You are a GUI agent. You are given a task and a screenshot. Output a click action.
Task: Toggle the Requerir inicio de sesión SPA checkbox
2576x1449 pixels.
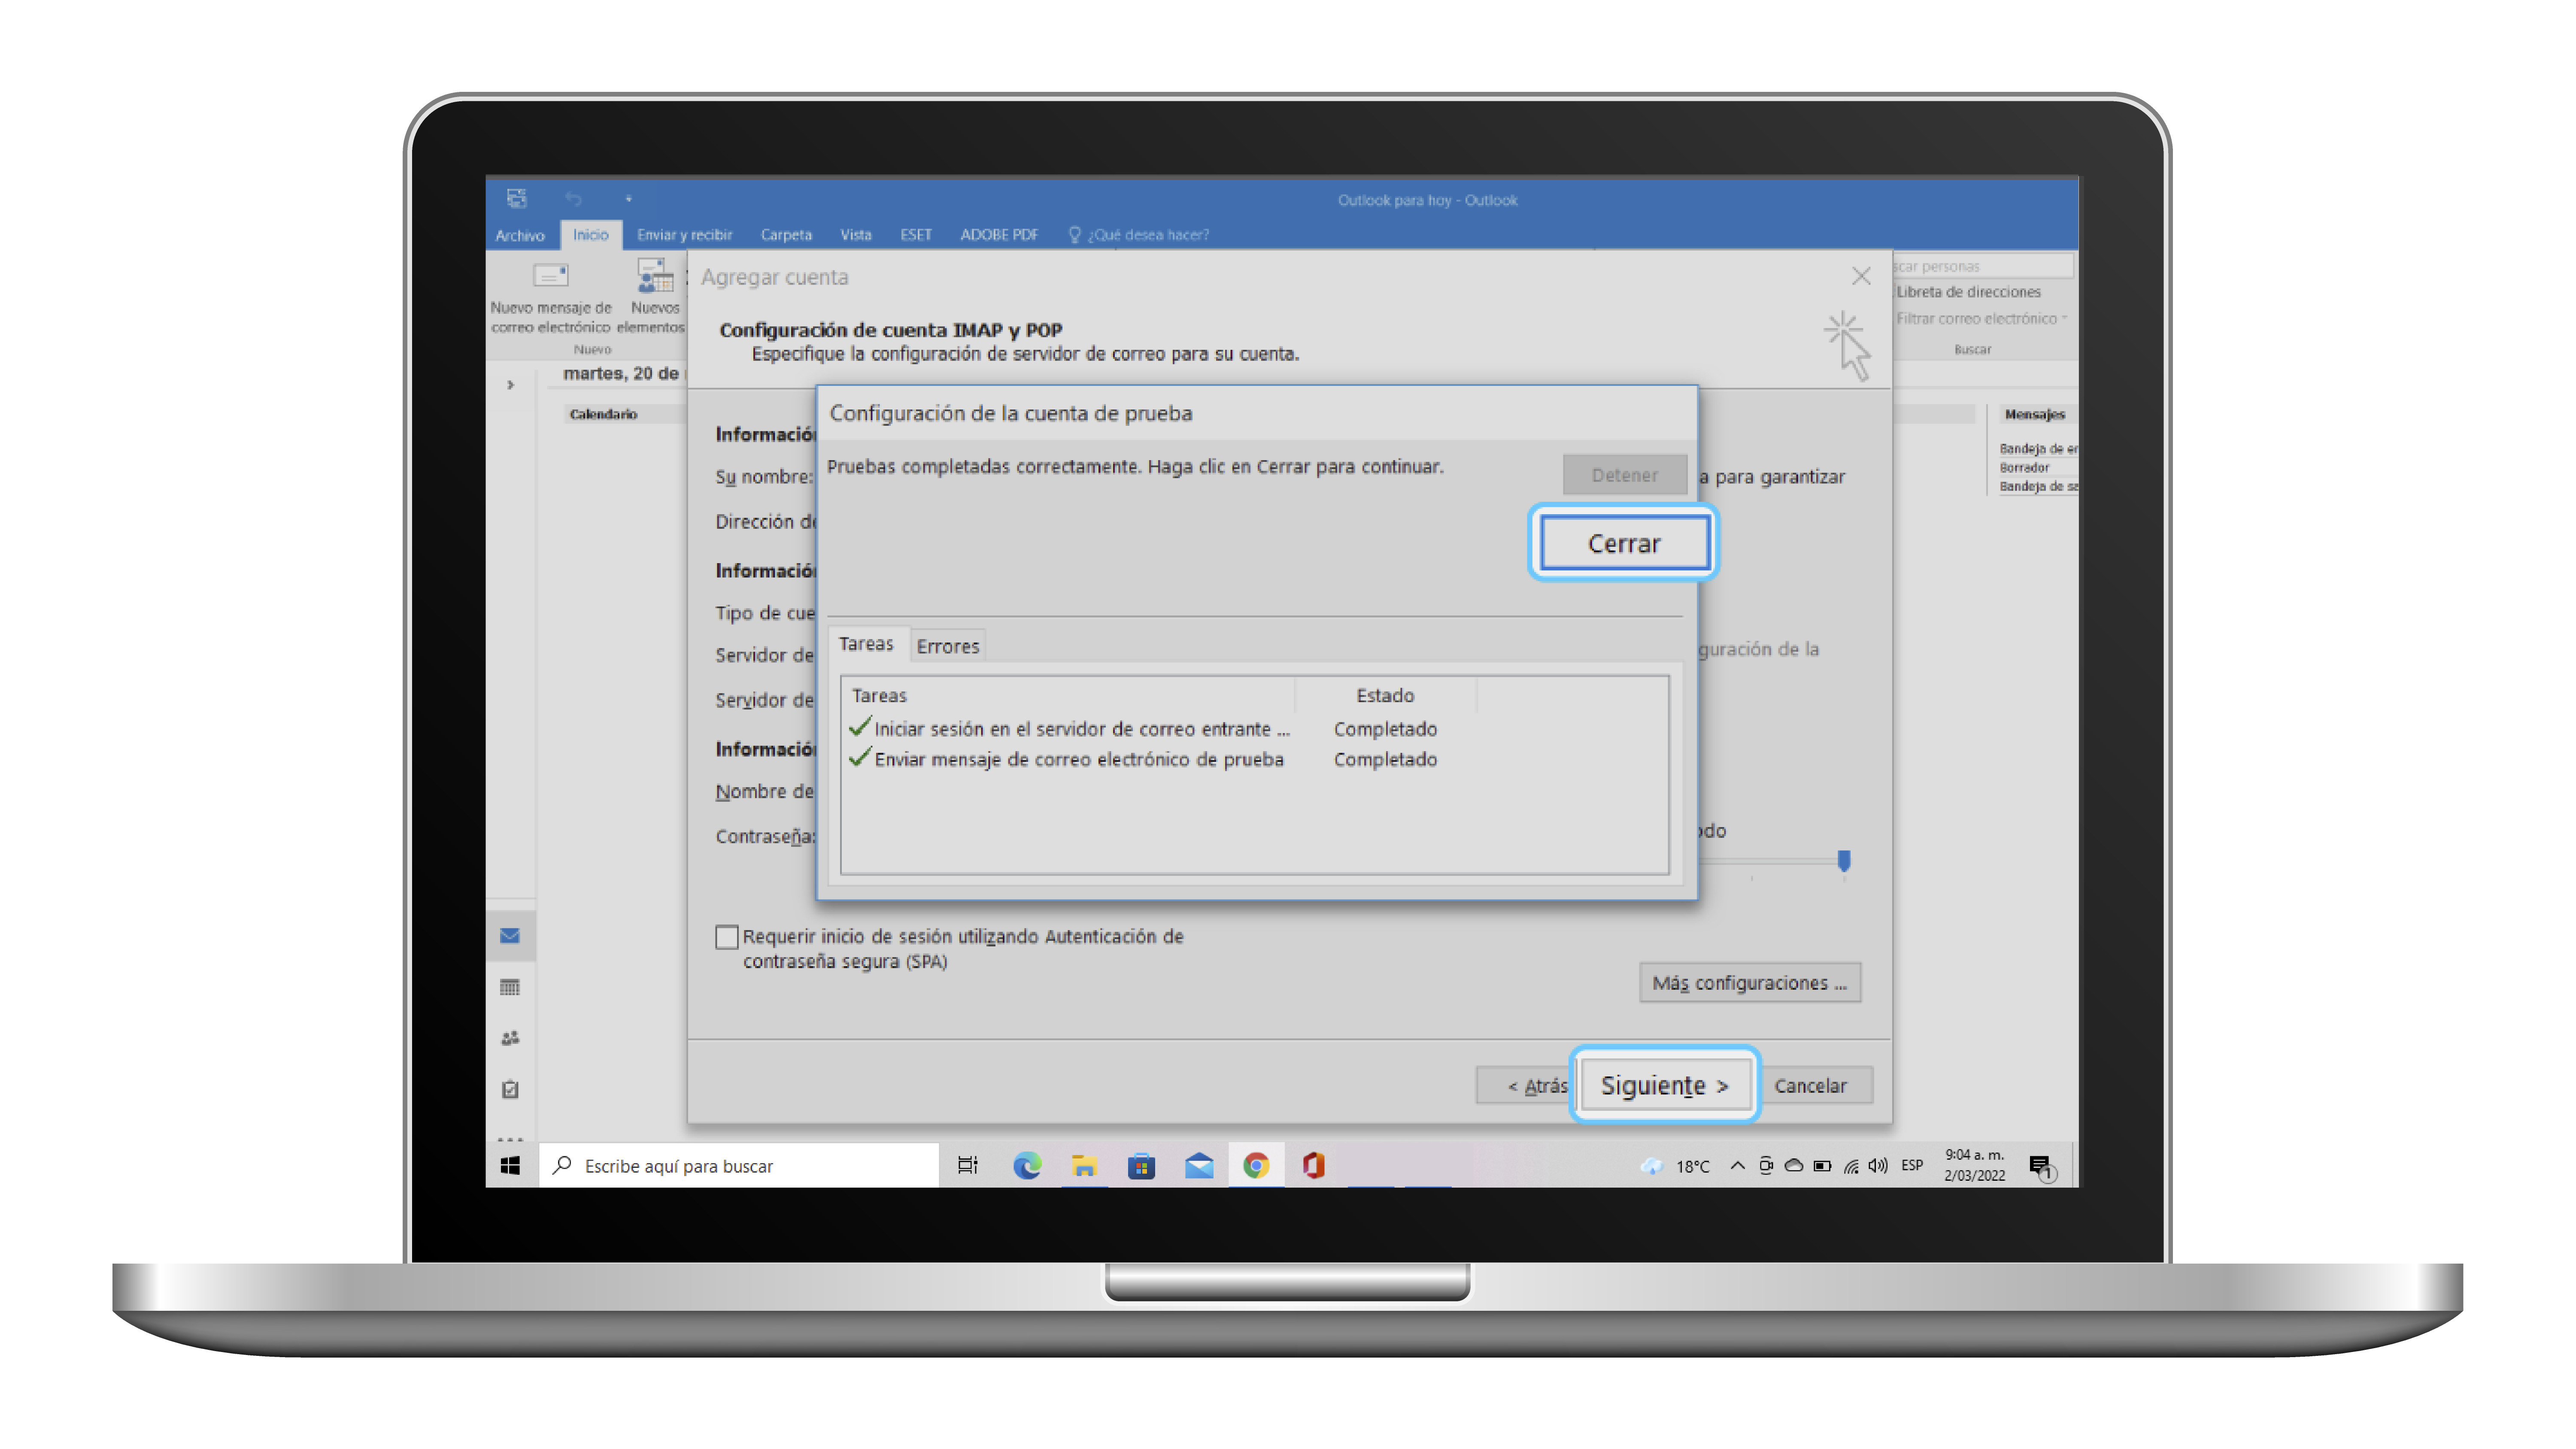point(727,937)
